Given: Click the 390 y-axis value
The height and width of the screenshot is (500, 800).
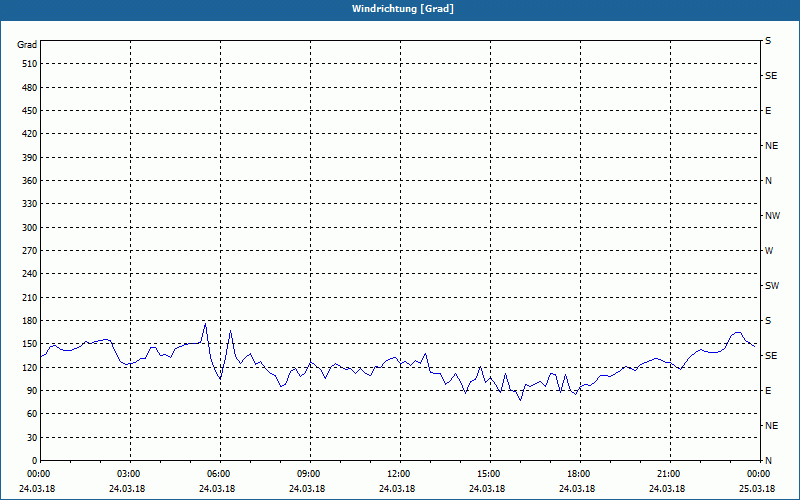Looking at the screenshot, I should point(30,158).
